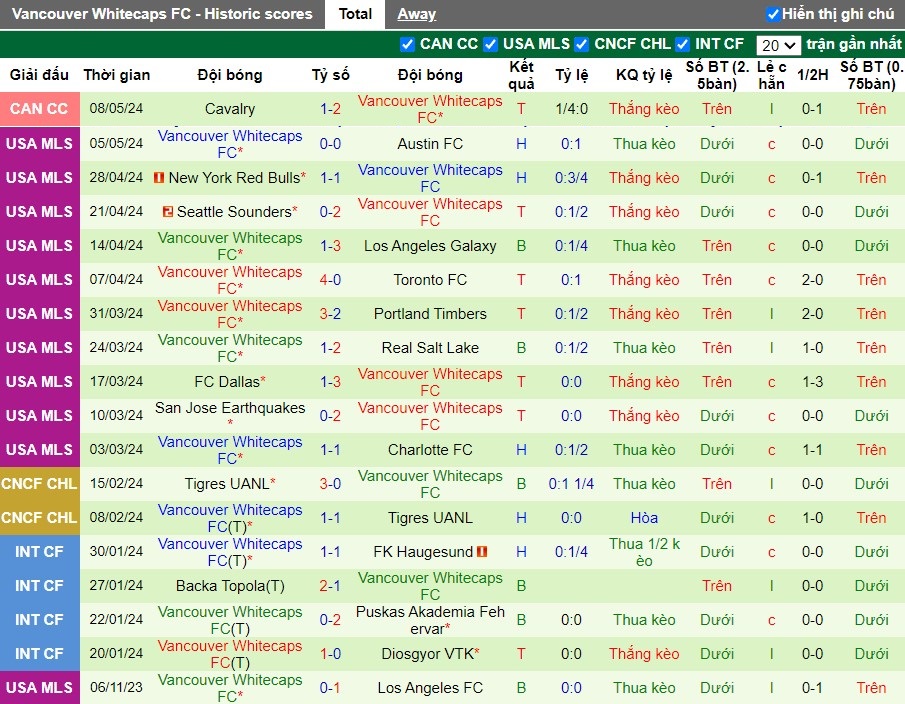The width and height of the screenshot is (905, 704).
Task: Click 'Thắng kèo' result in Diosgyor VTK row
Action: (644, 654)
